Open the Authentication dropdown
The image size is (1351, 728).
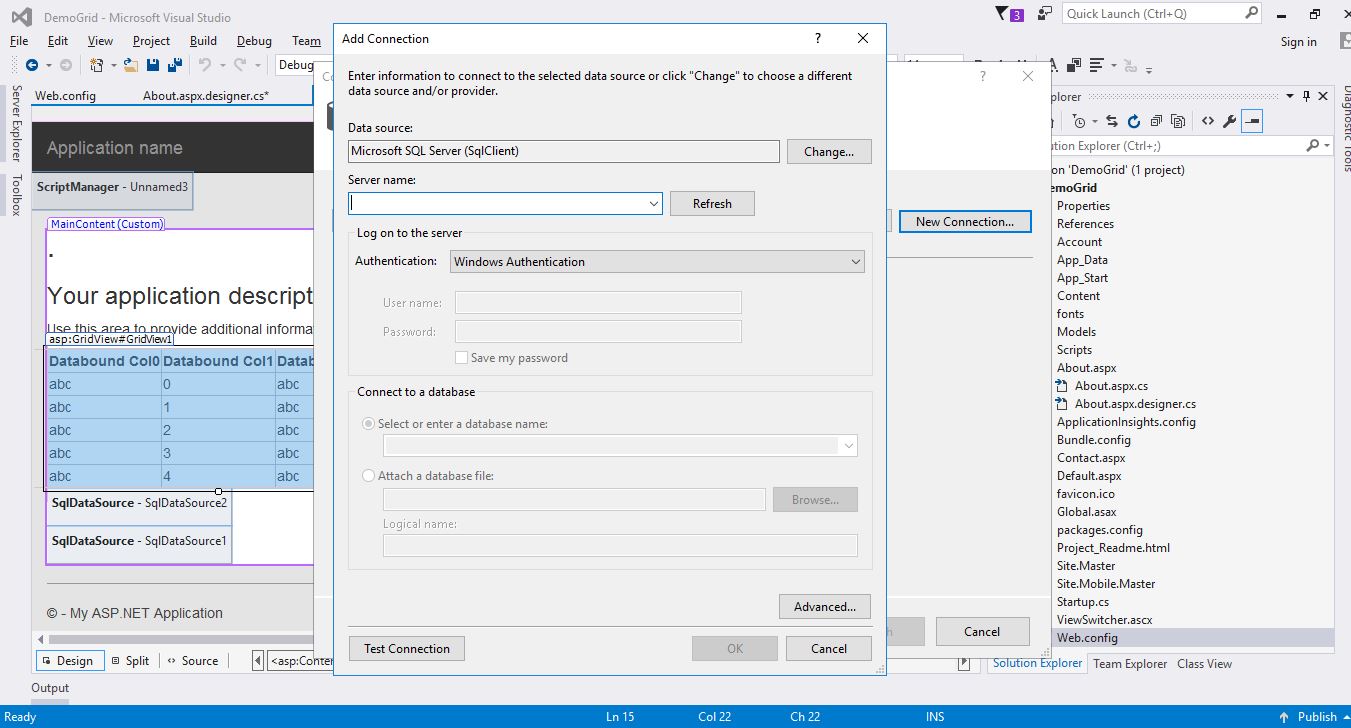(855, 261)
